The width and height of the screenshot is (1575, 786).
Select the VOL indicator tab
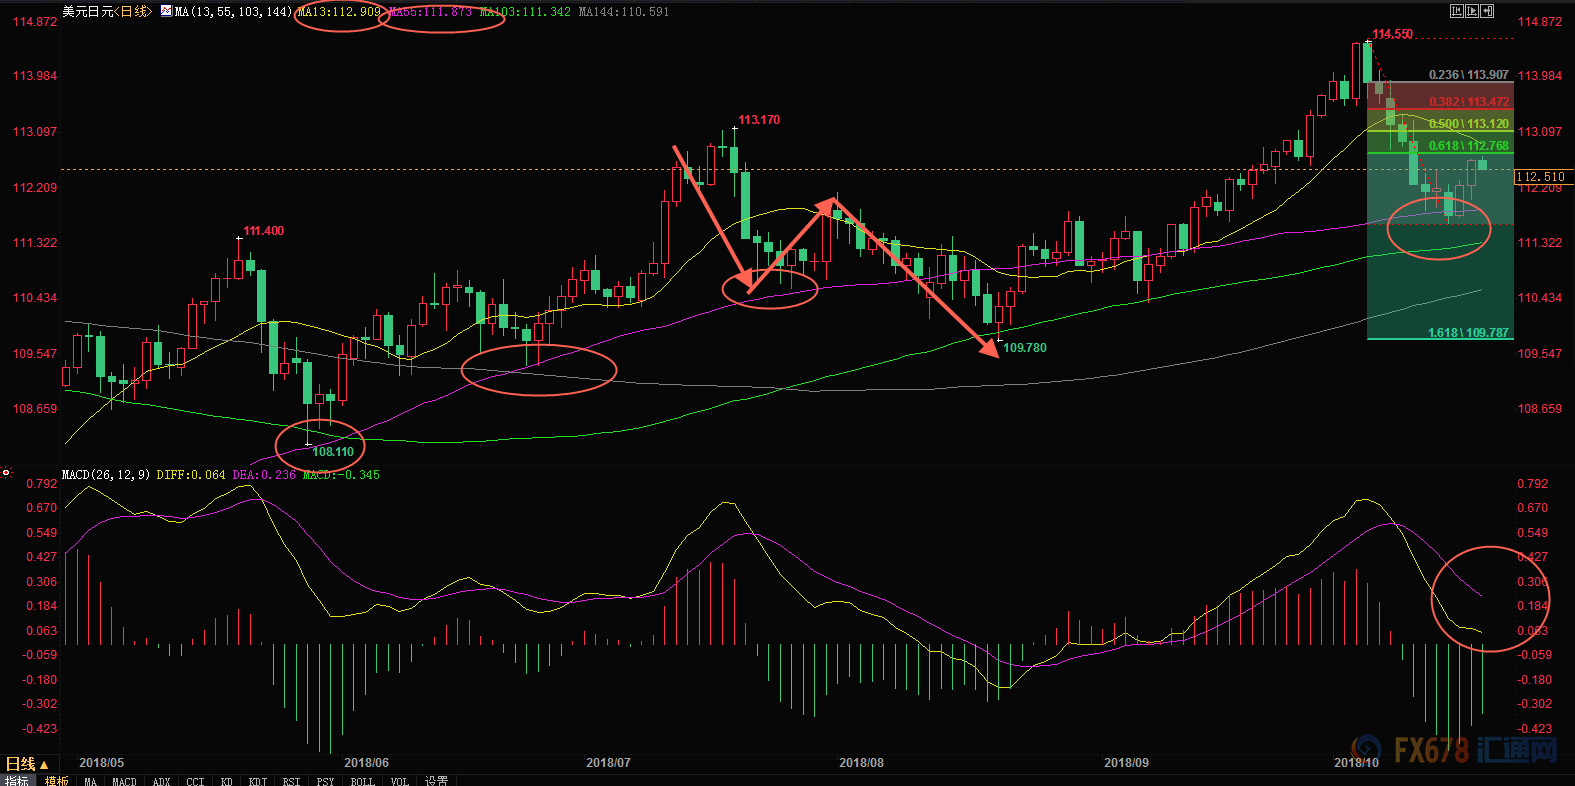[400, 781]
